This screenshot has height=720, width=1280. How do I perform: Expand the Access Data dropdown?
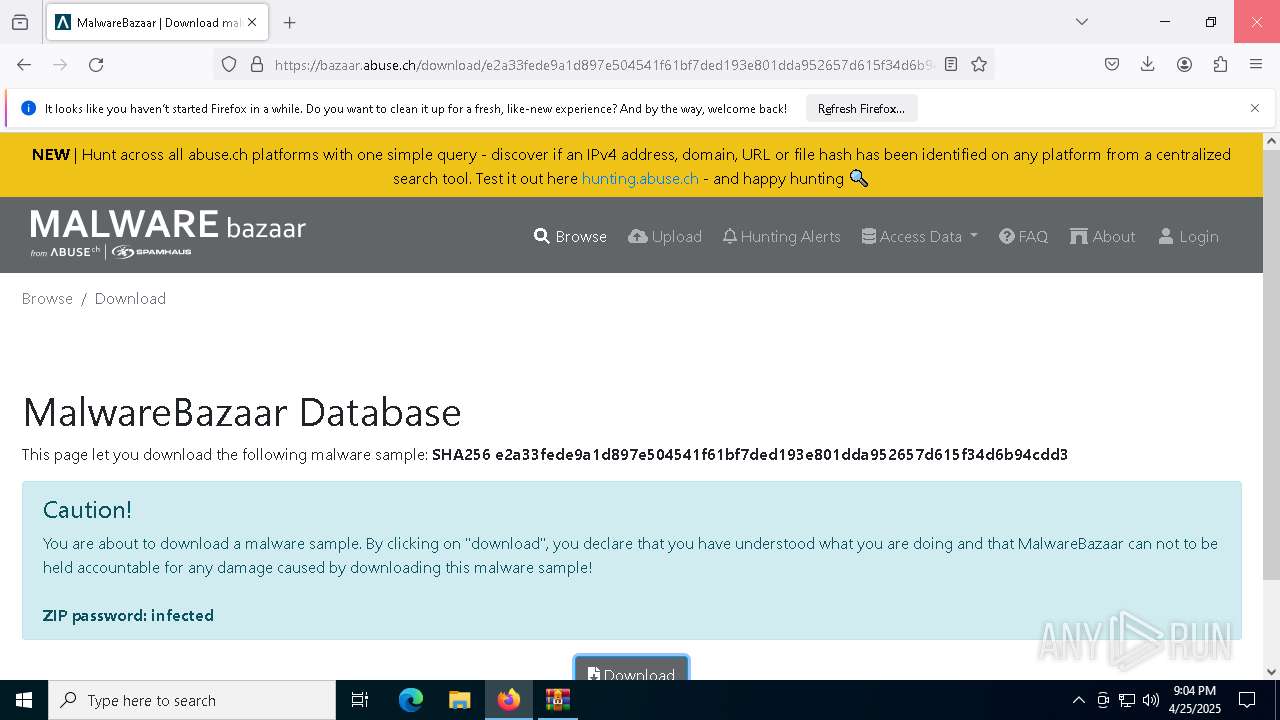coord(919,236)
